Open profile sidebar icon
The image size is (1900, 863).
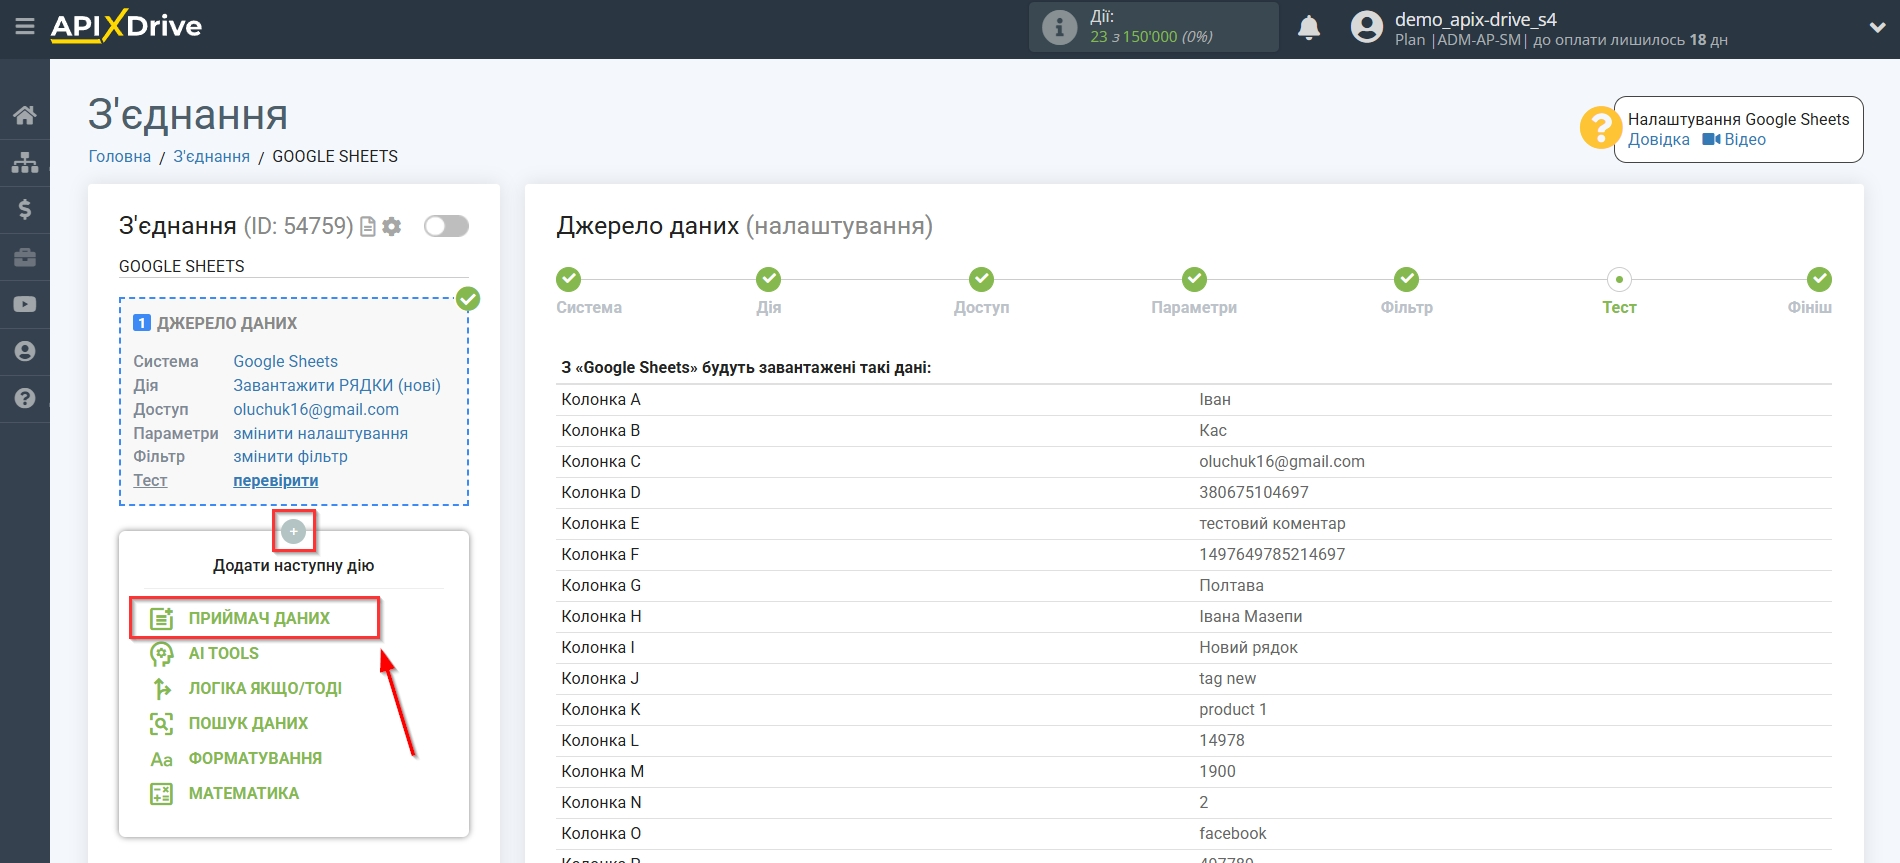(x=25, y=351)
